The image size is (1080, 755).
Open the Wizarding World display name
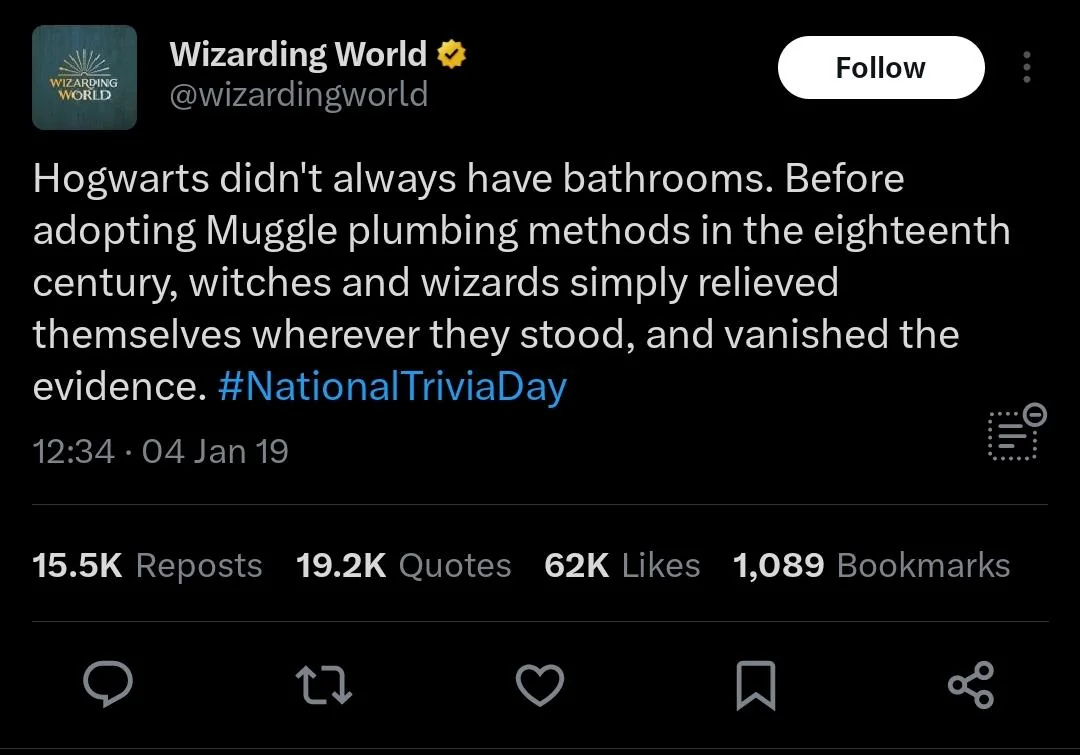298,54
